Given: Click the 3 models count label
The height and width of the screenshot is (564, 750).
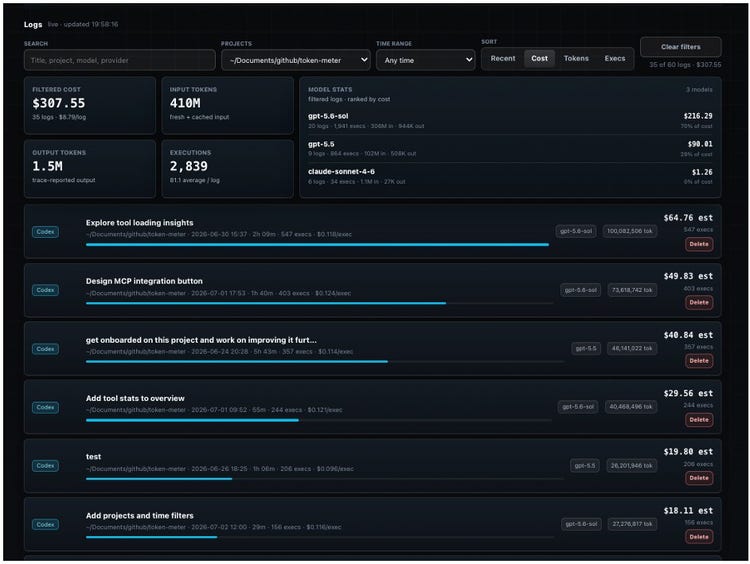Looking at the screenshot, I should [699, 89].
